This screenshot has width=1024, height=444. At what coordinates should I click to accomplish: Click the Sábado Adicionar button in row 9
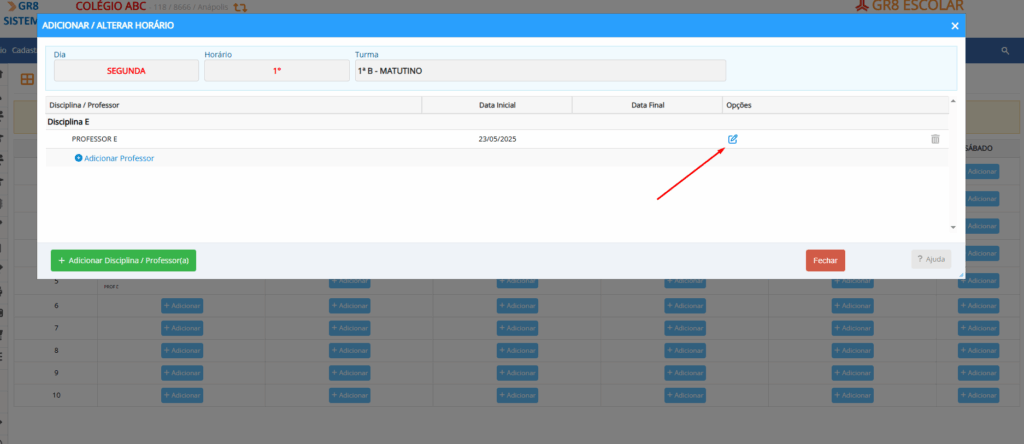point(978,373)
